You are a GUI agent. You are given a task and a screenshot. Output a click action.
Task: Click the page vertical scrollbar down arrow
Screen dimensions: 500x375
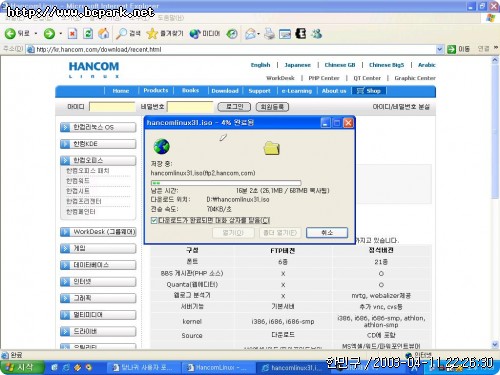tap(495, 344)
